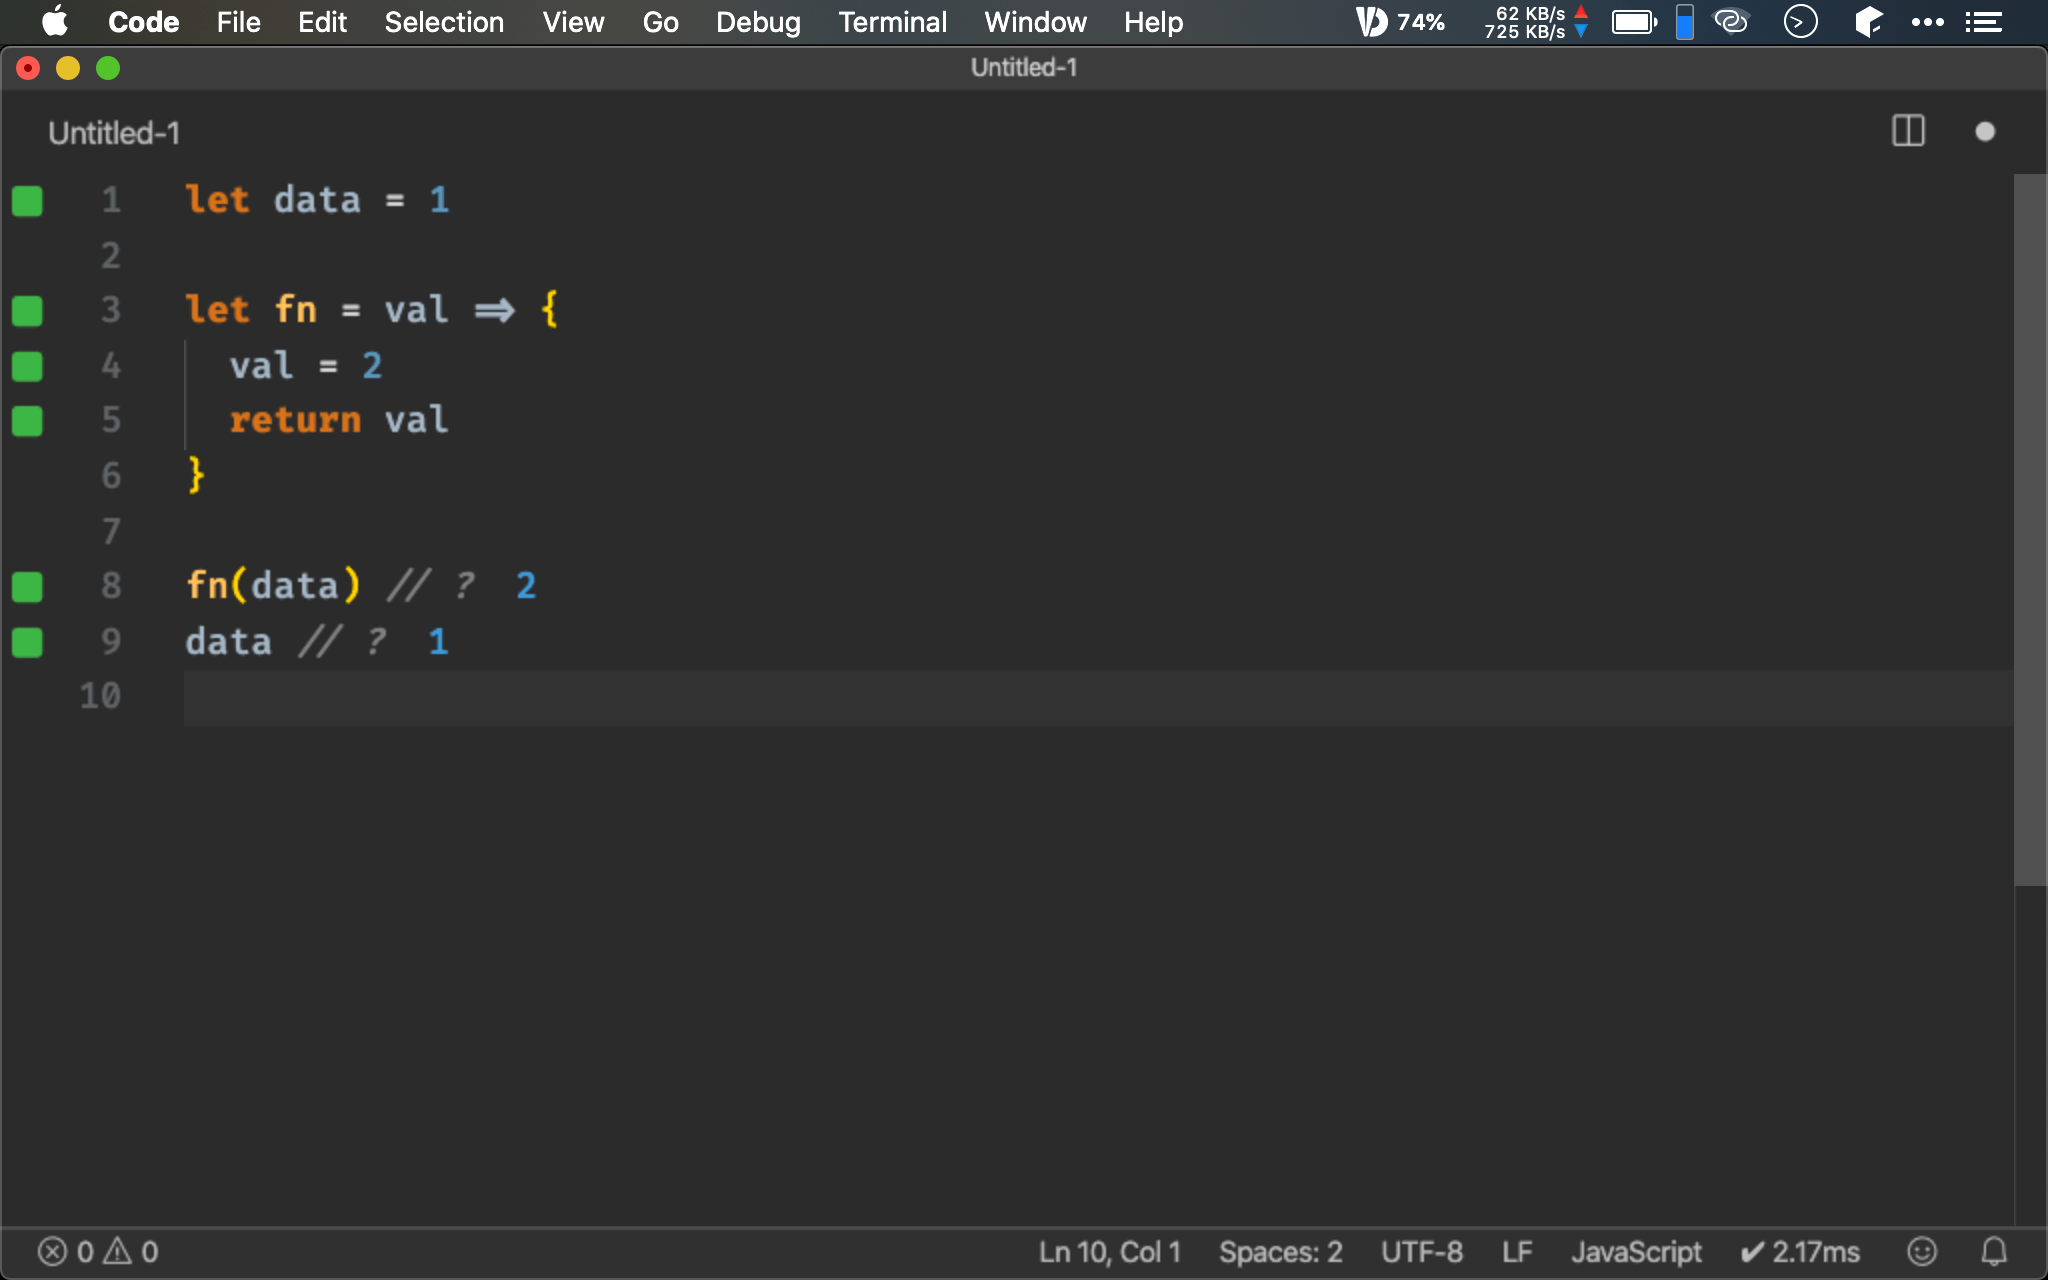2048x1280 pixels.
Task: Open the feedback smiley icon
Action: click(1921, 1251)
